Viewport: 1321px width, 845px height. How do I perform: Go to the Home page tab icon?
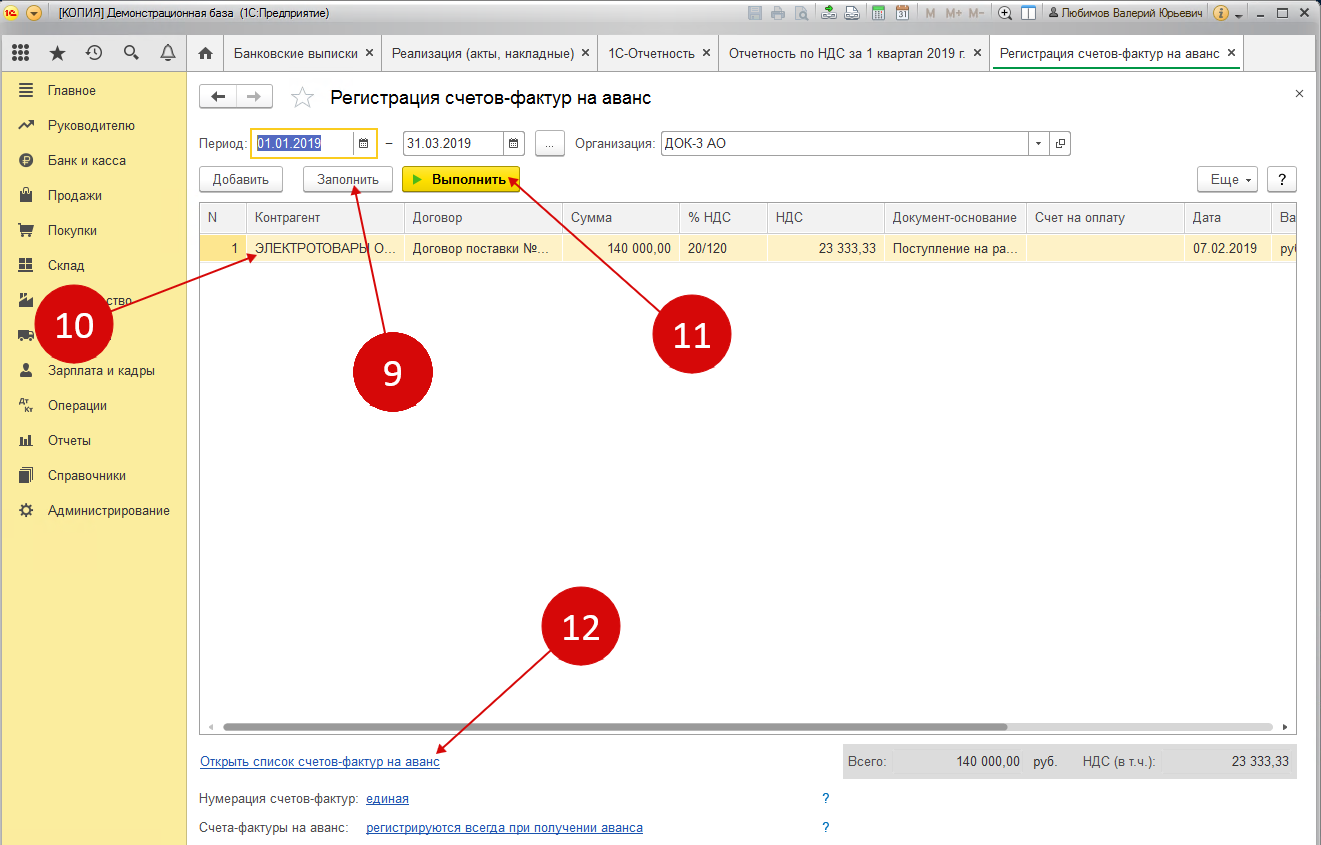coord(206,53)
